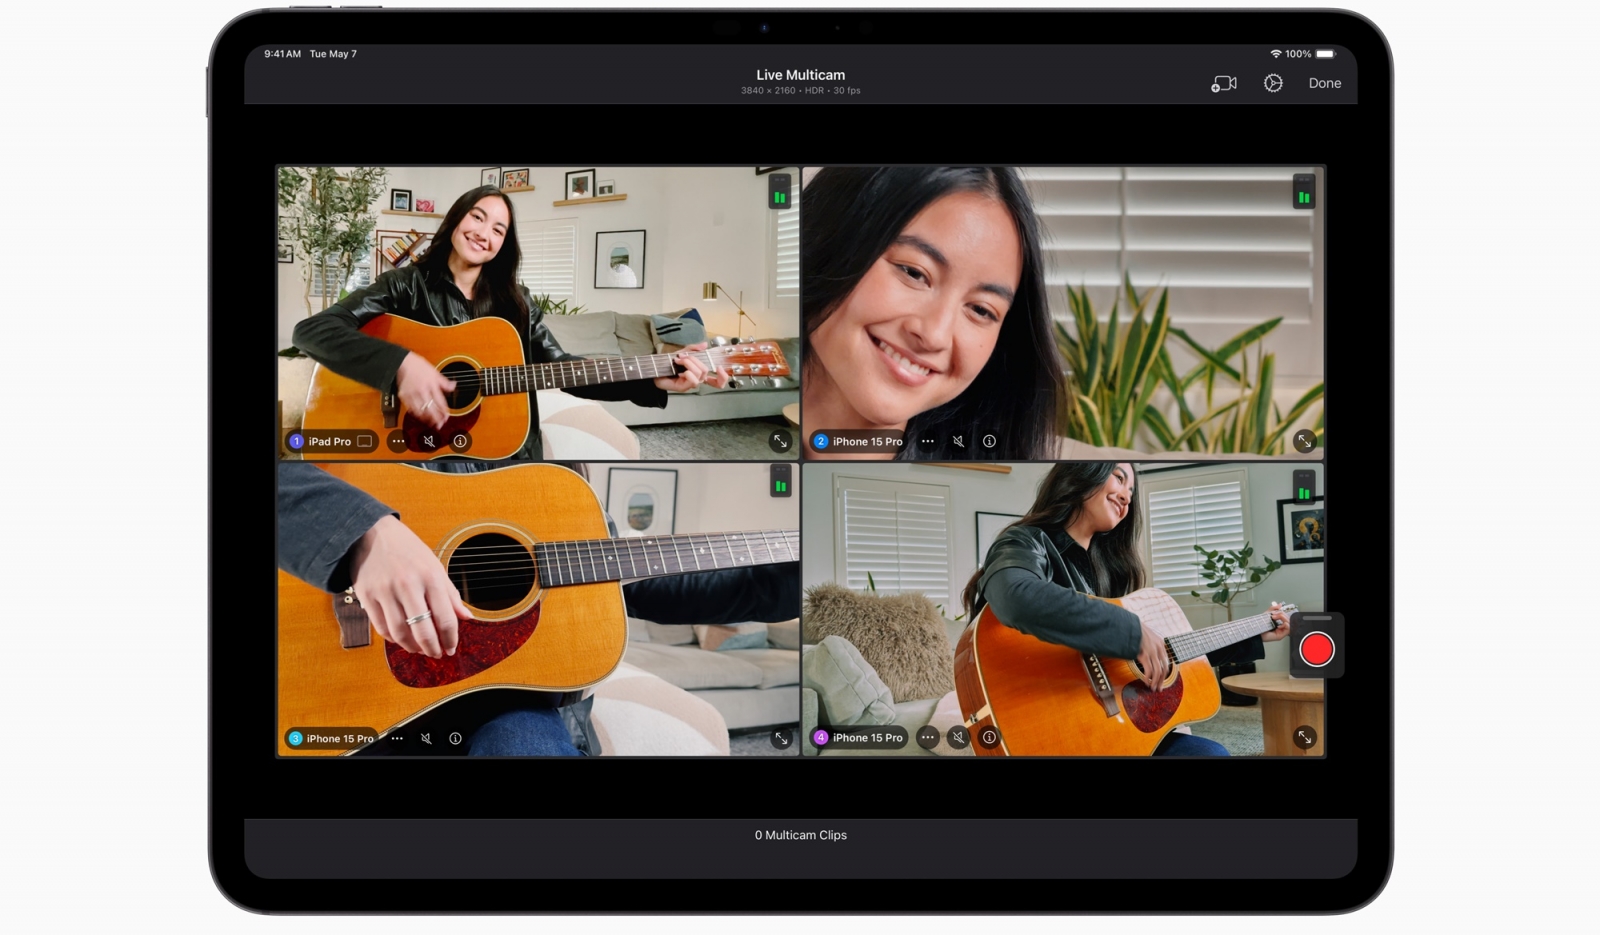Select the iPad Pro camera label

point(331,441)
